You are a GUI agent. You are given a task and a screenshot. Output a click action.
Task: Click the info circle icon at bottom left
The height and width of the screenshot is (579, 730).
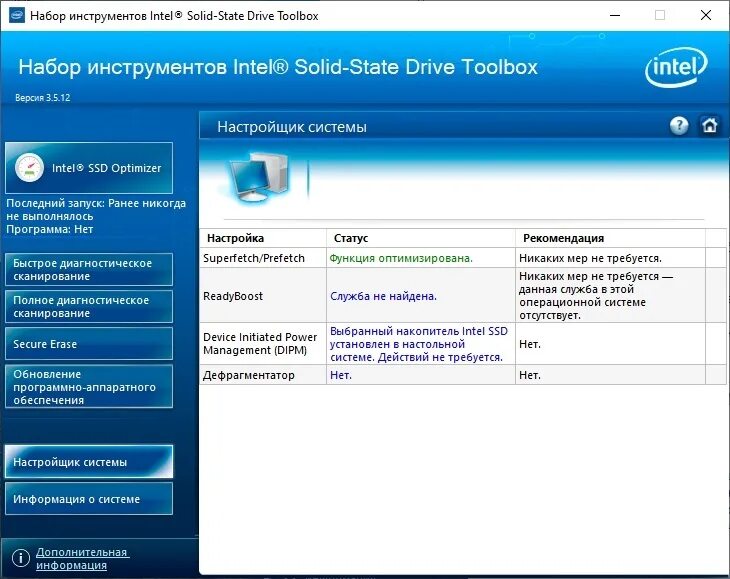[21, 558]
